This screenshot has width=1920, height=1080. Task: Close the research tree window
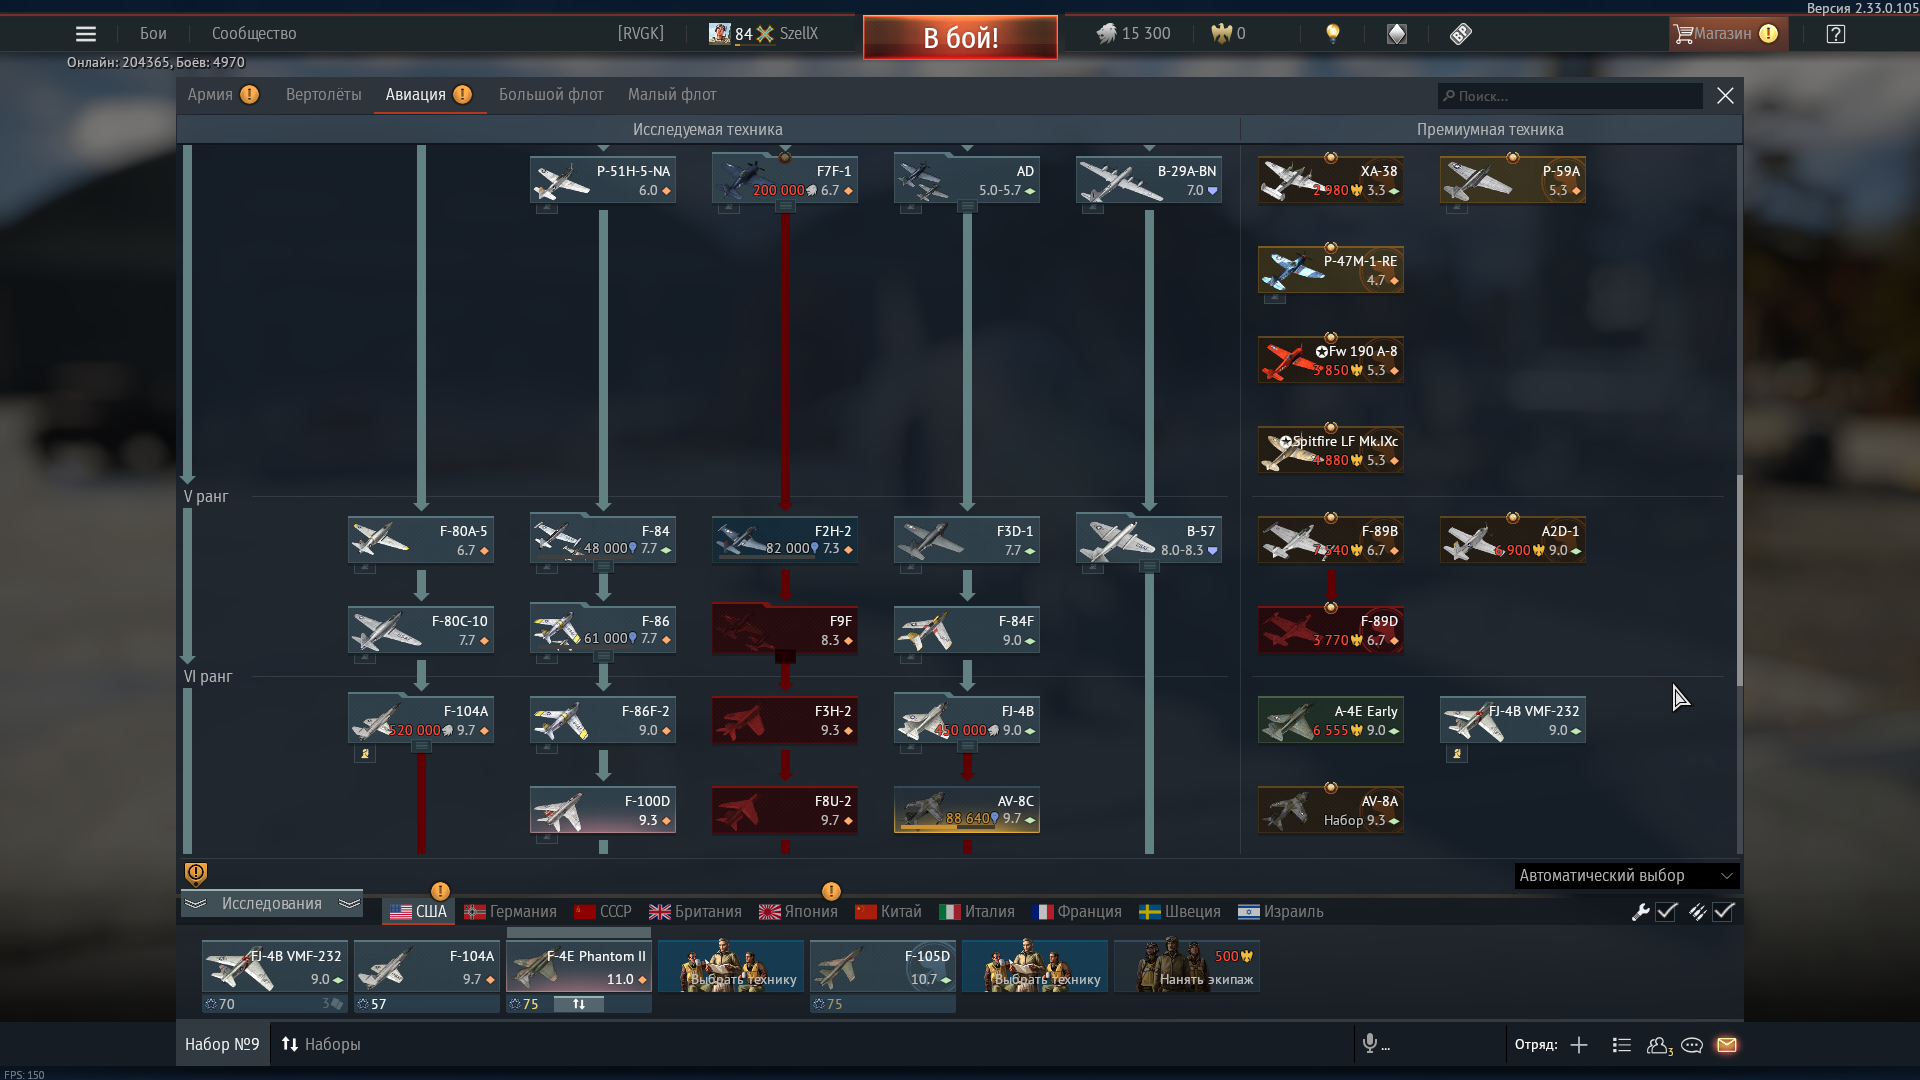[x=1725, y=96]
